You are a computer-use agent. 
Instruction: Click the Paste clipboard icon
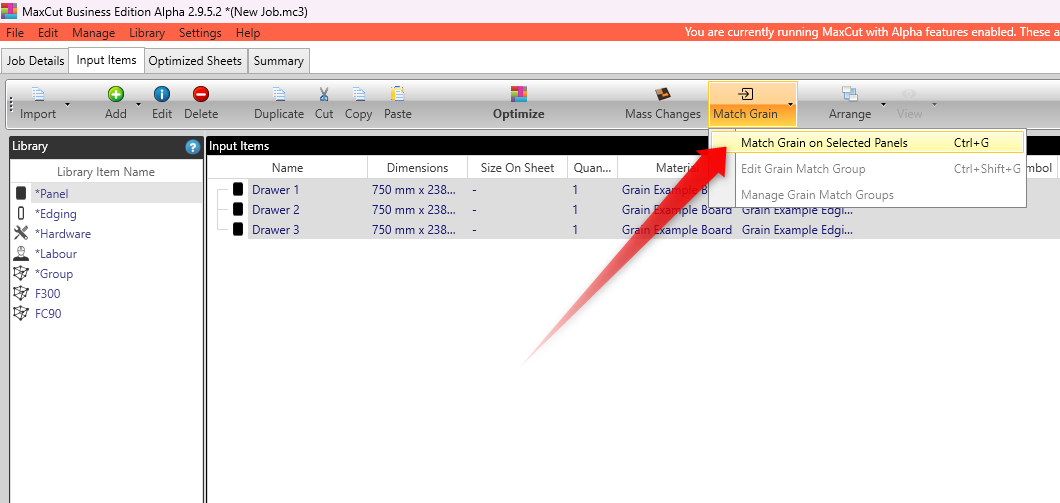point(398,95)
